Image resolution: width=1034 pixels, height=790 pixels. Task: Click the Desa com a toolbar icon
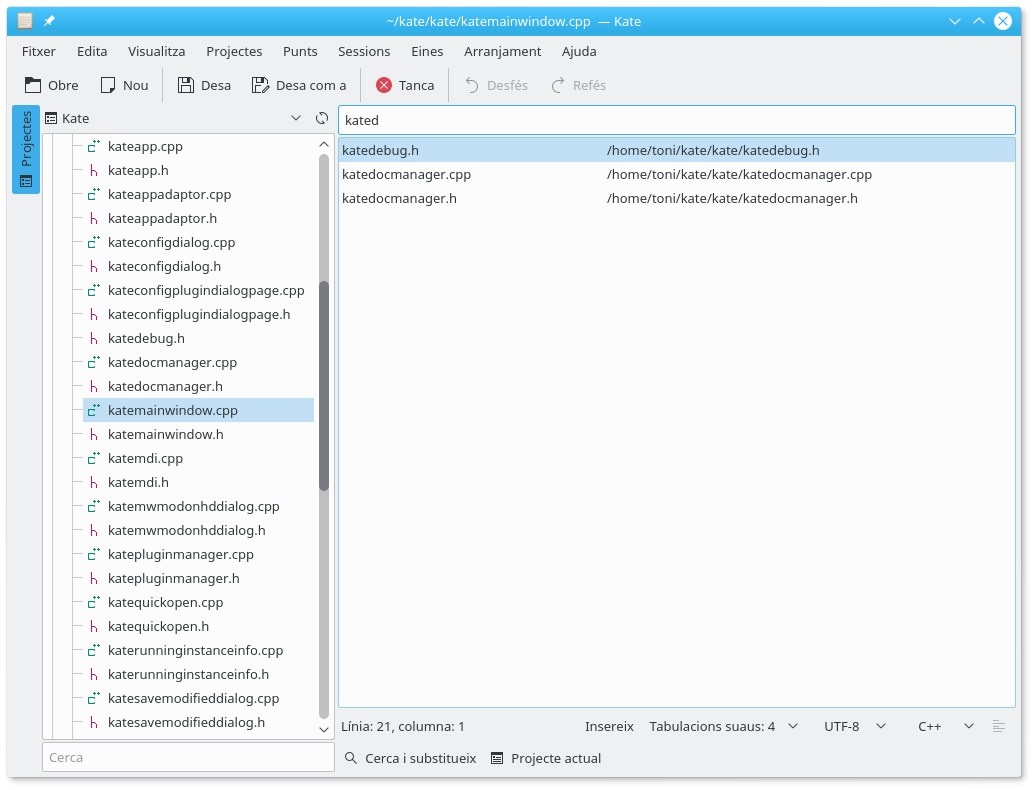(260, 85)
